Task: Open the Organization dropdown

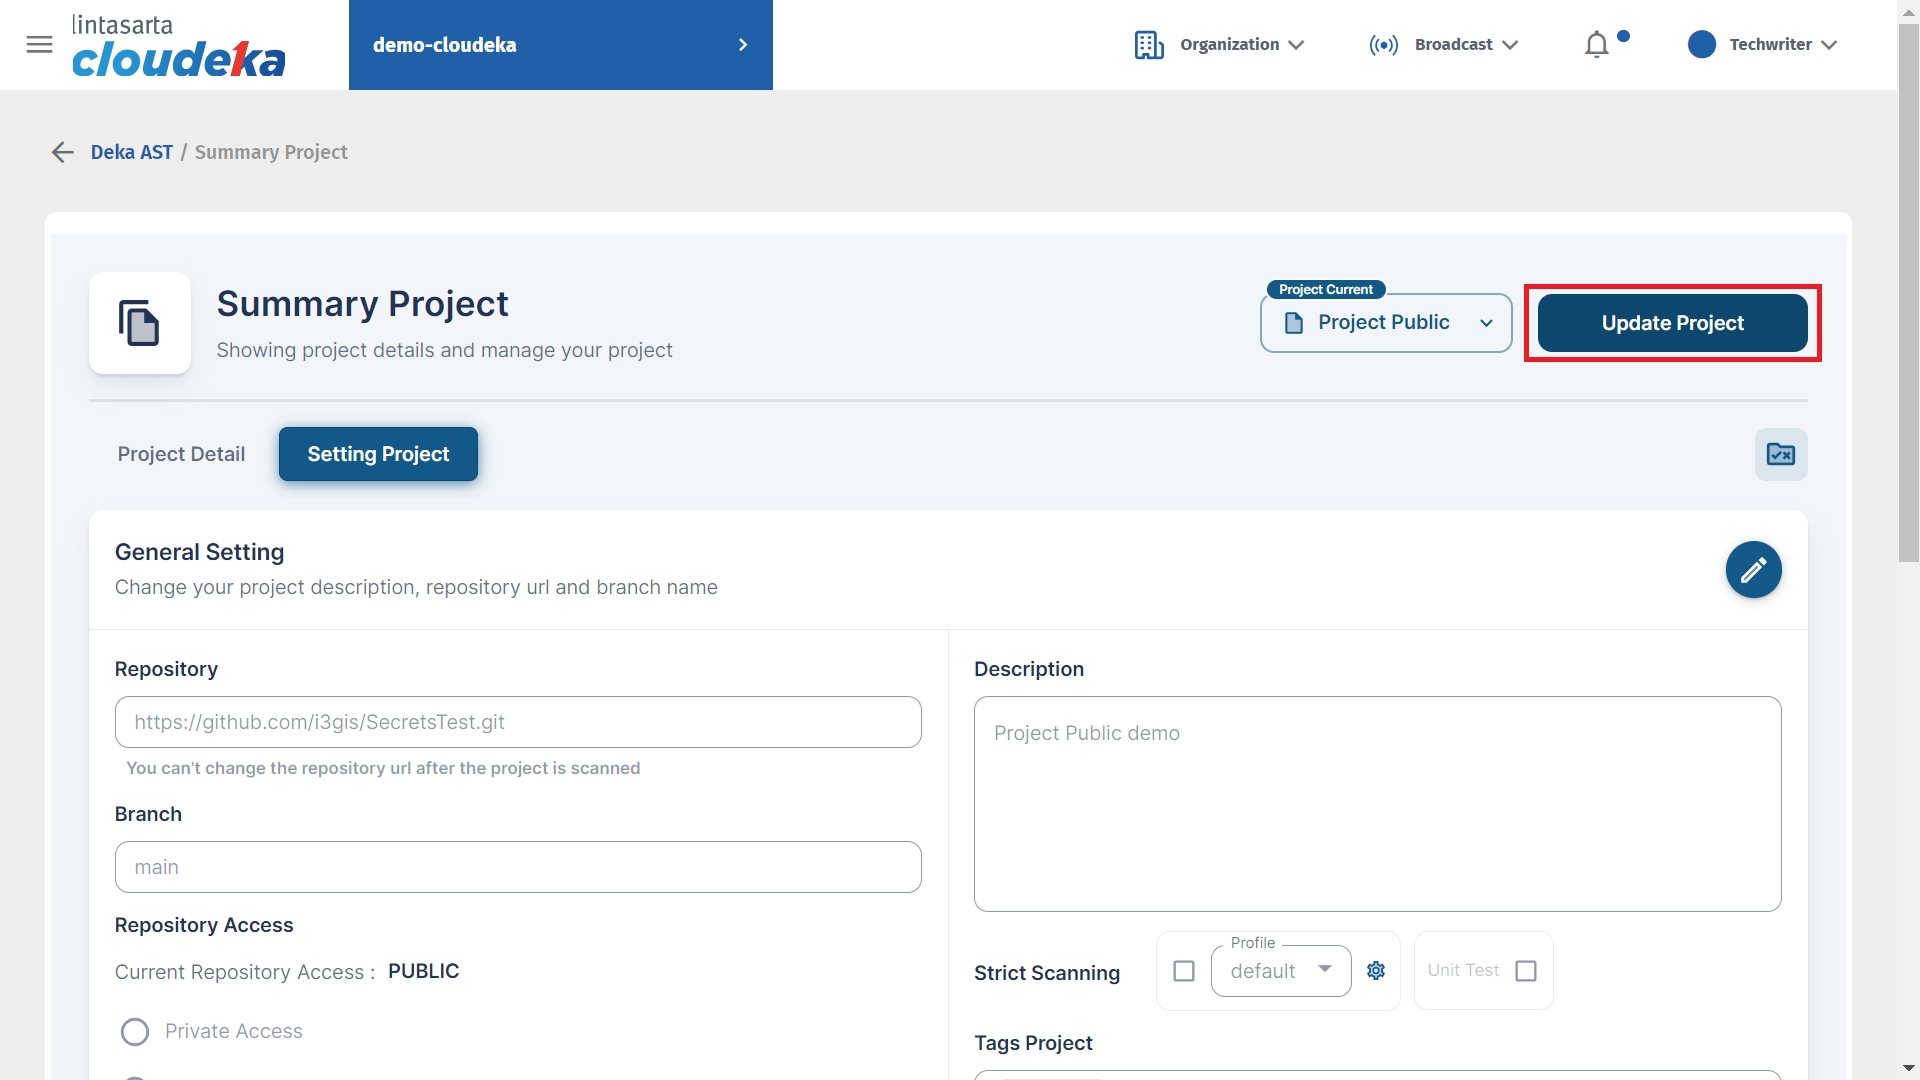Action: pos(1242,45)
